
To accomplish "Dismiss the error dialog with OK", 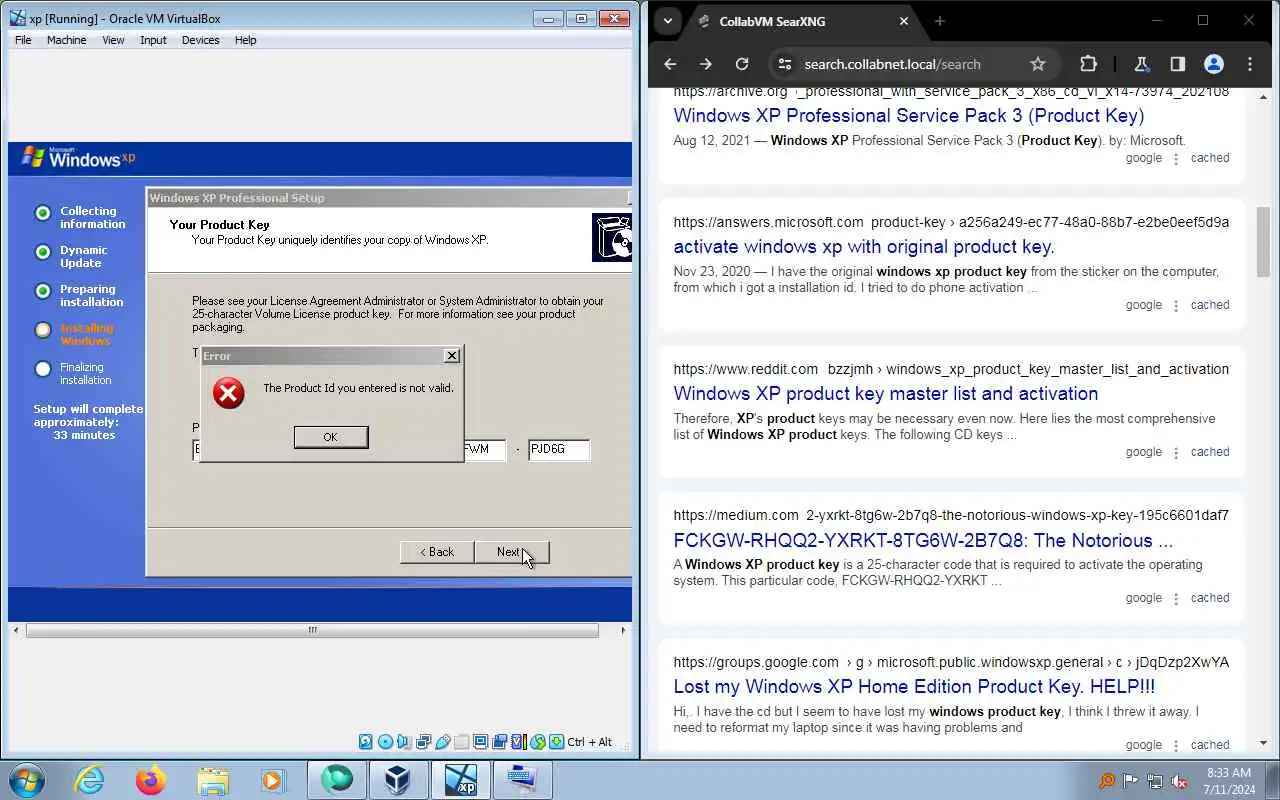I will pos(331,437).
